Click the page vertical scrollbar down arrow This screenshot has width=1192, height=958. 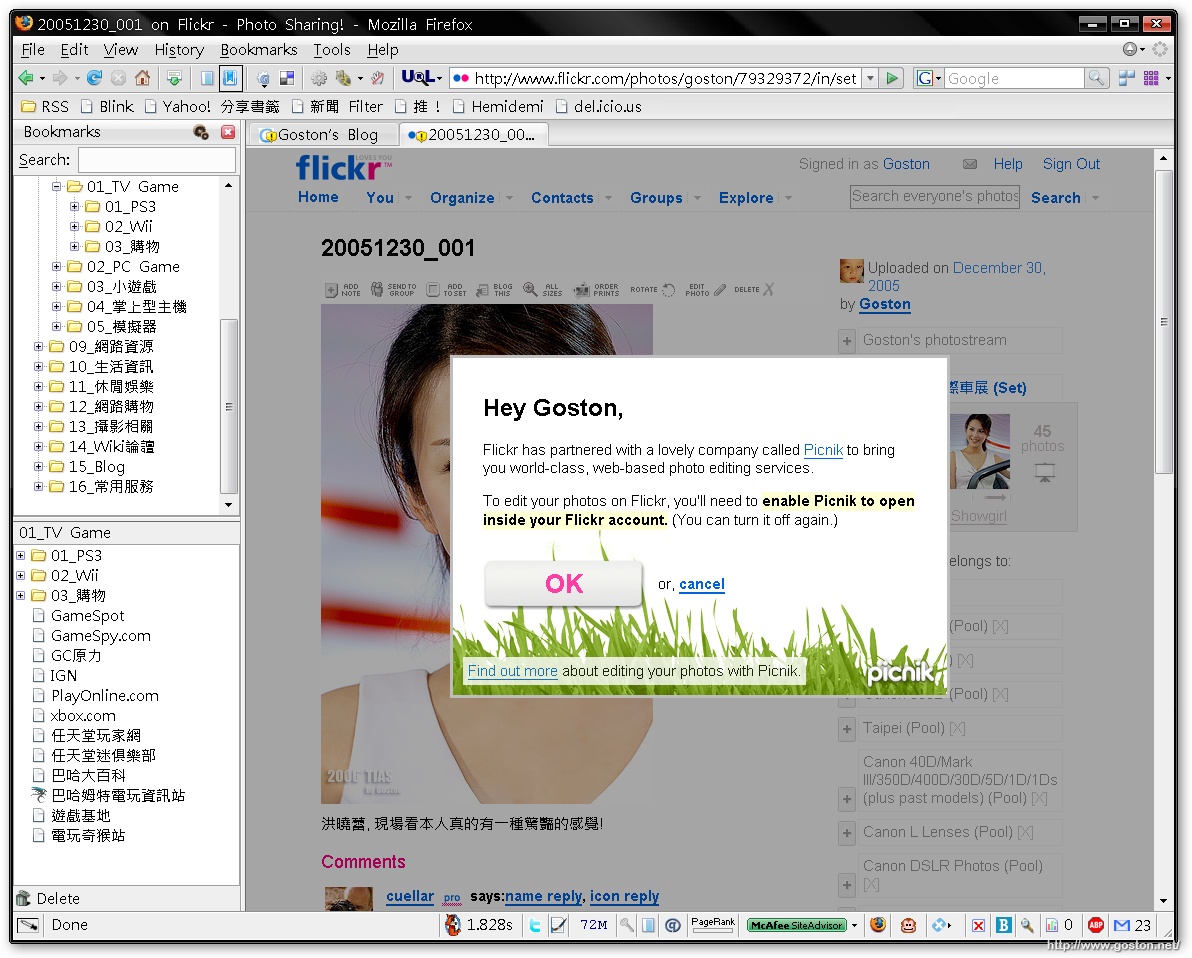pos(1163,901)
